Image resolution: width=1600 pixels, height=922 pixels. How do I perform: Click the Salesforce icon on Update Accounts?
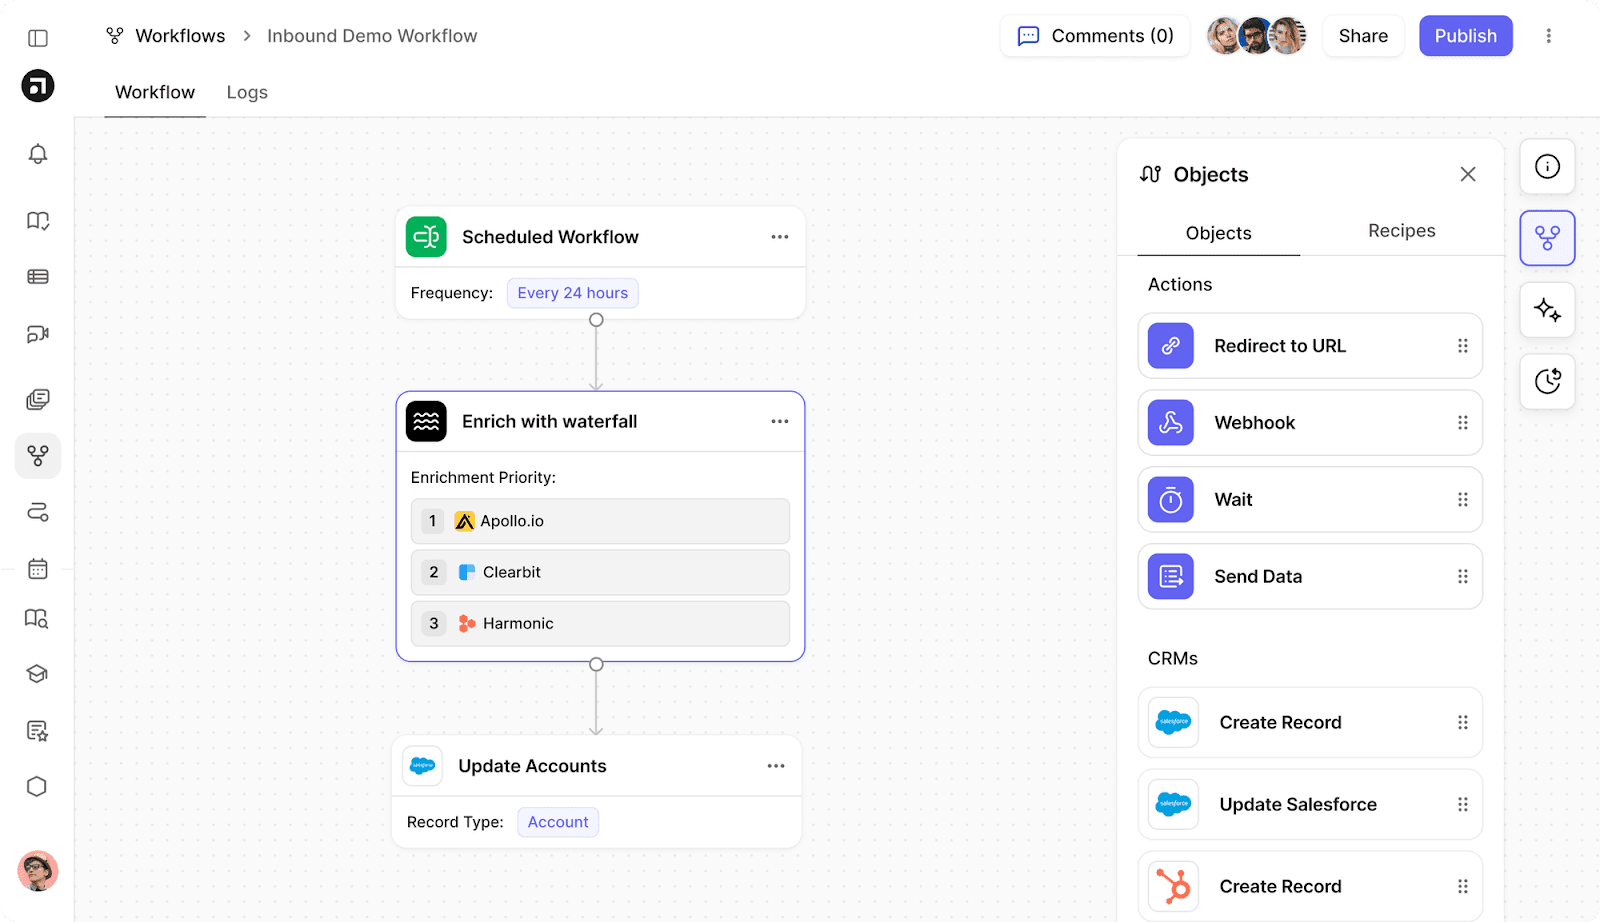pos(422,766)
